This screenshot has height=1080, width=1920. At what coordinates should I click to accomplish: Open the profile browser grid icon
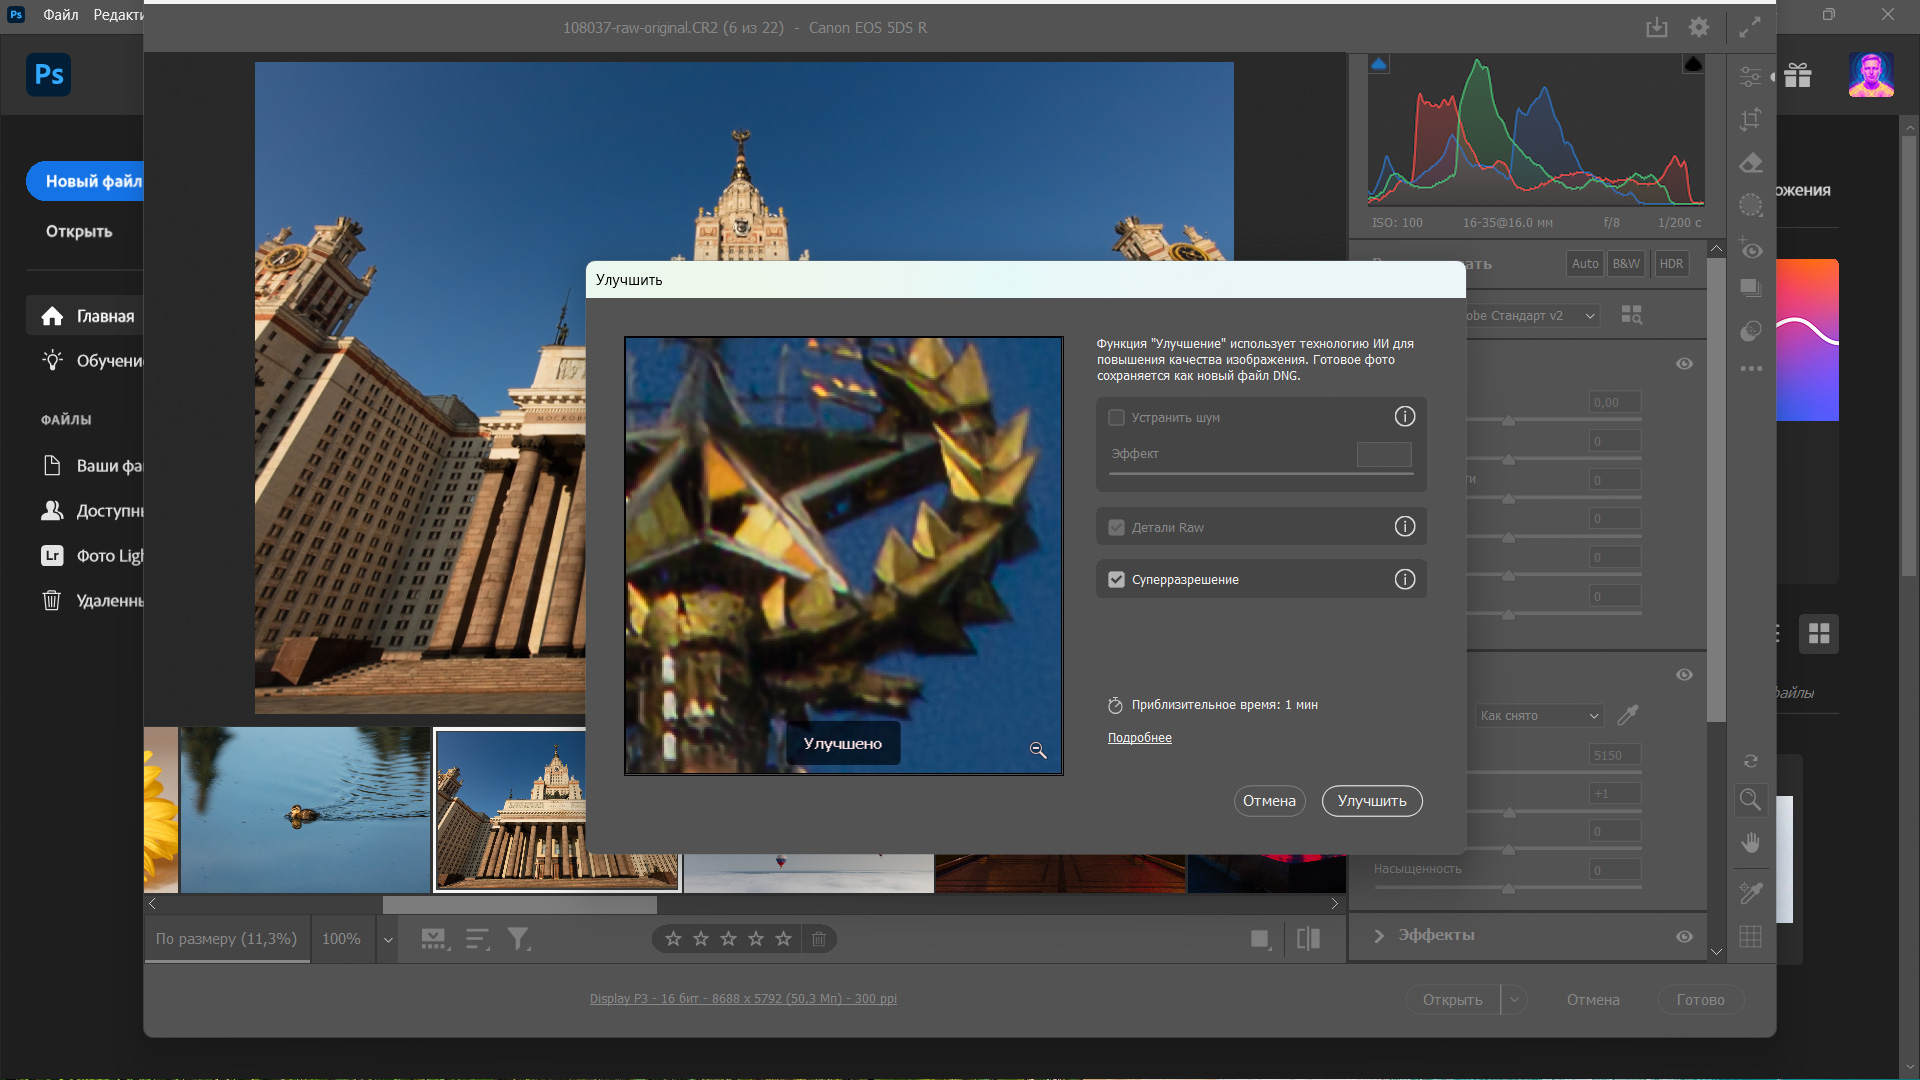tap(1631, 315)
